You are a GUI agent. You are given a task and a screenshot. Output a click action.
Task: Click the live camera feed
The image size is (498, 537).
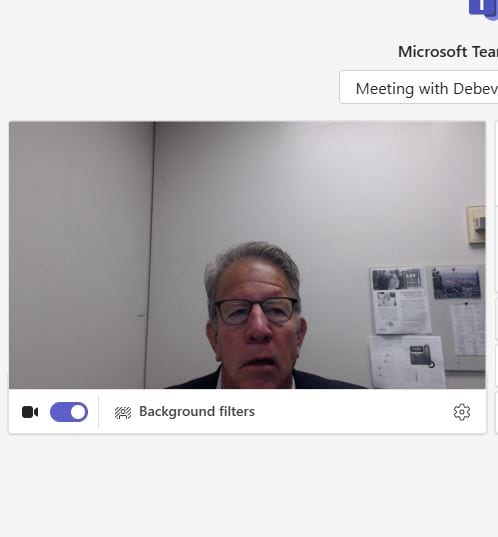[x=247, y=255]
